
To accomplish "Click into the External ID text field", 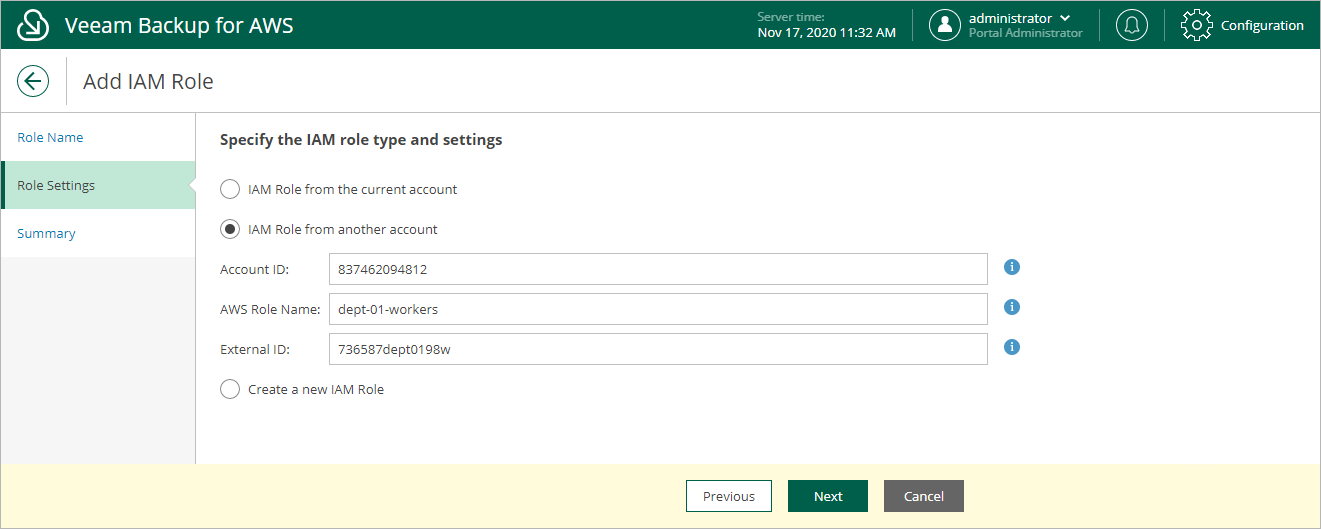I will coord(658,349).
